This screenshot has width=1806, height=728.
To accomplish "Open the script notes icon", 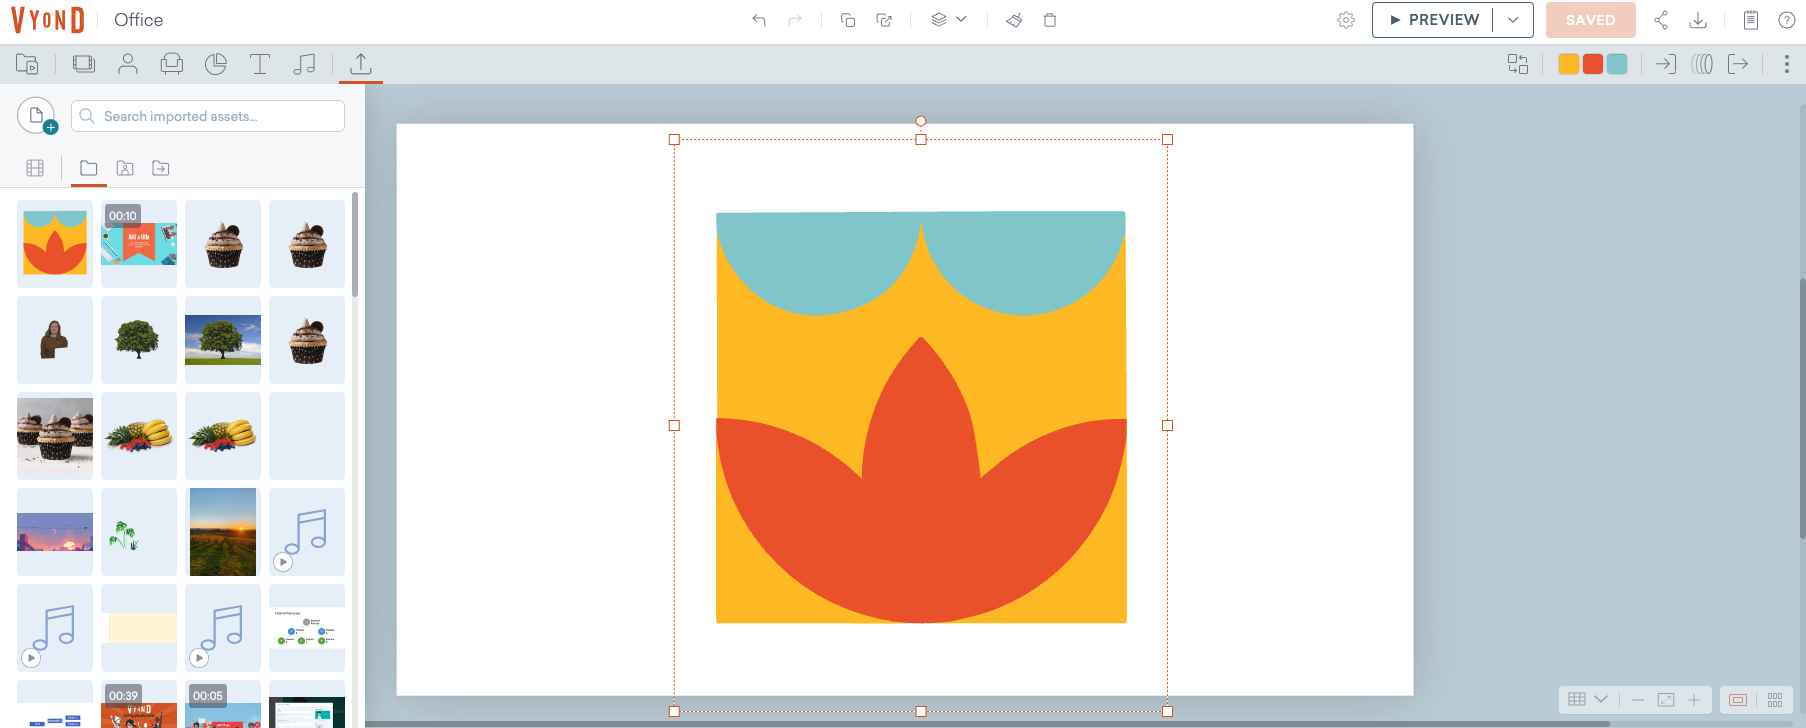I will coord(1750,20).
